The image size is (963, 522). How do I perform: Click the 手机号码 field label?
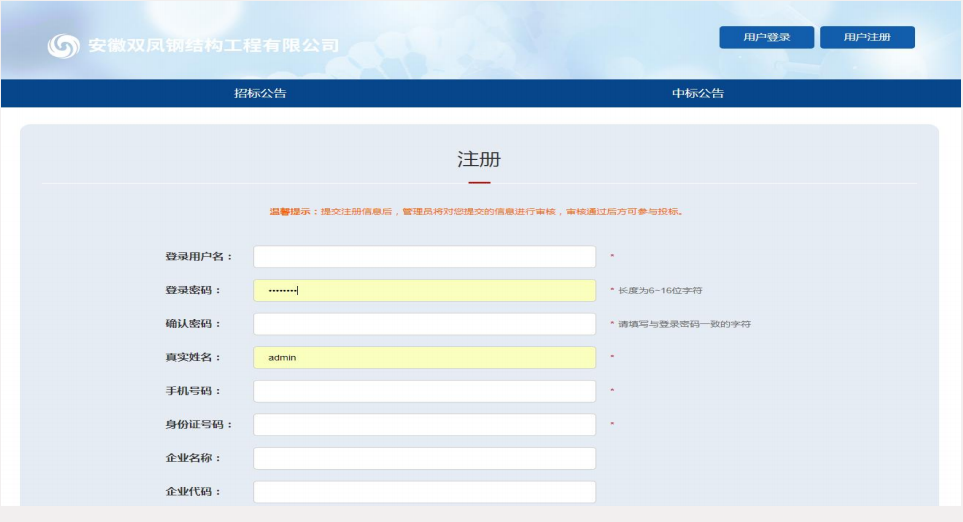193,391
